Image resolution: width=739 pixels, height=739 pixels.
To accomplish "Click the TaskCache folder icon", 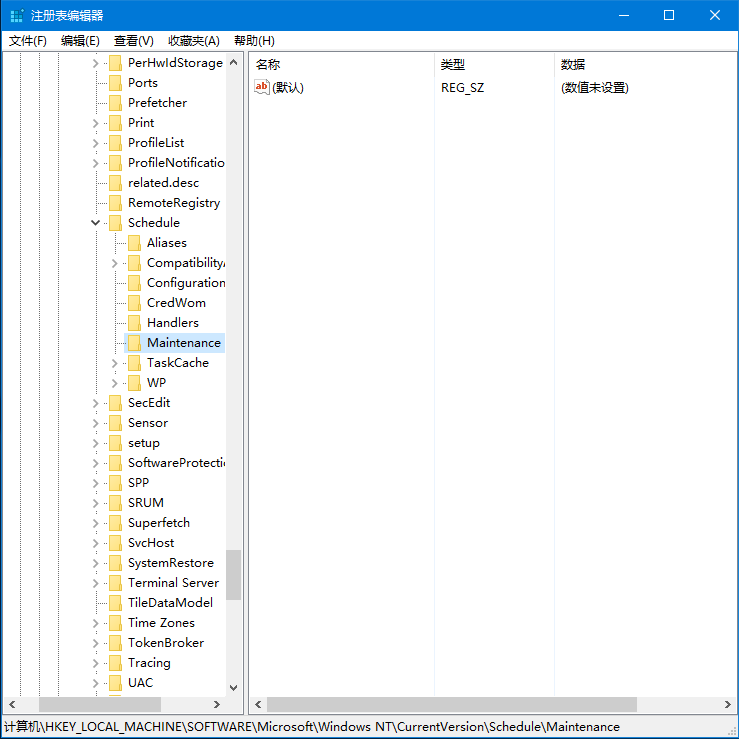I will [134, 363].
